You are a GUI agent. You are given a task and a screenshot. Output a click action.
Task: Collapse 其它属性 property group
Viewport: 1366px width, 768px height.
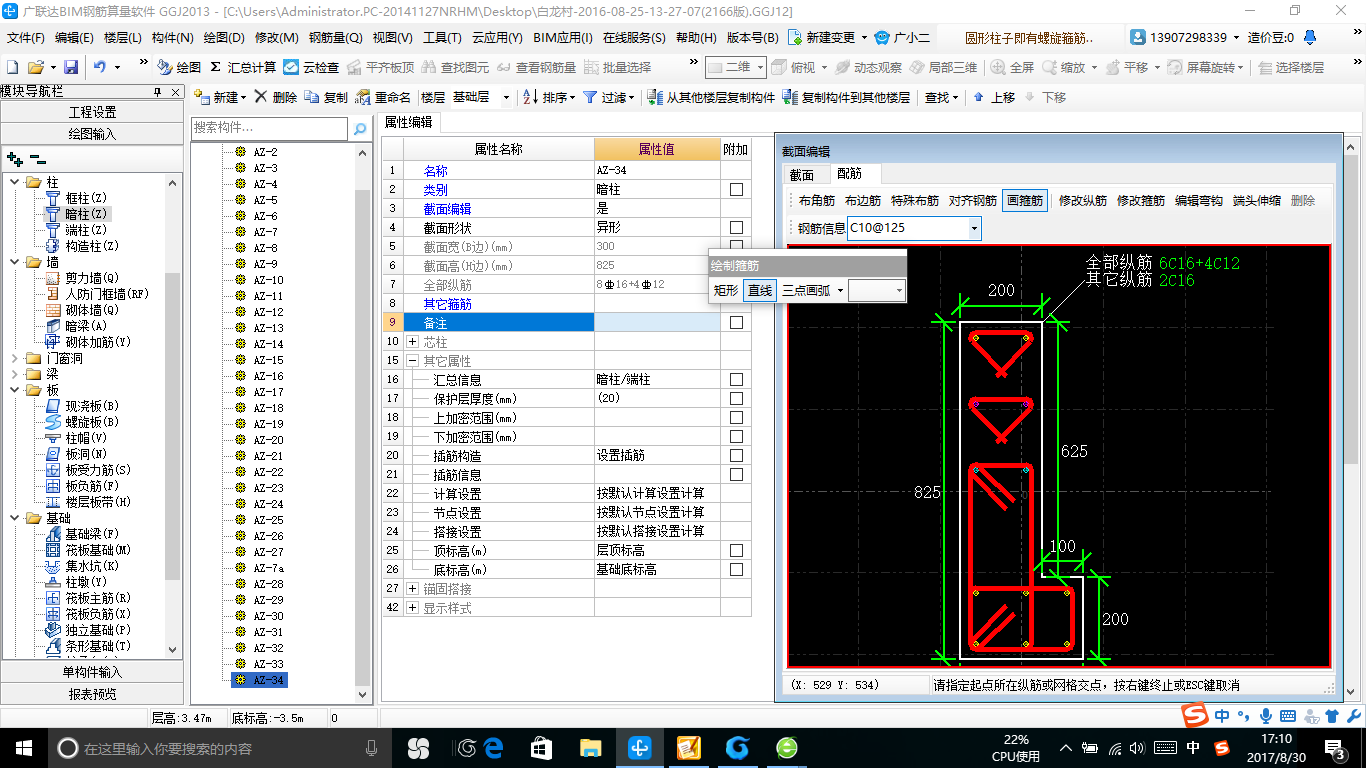412,360
